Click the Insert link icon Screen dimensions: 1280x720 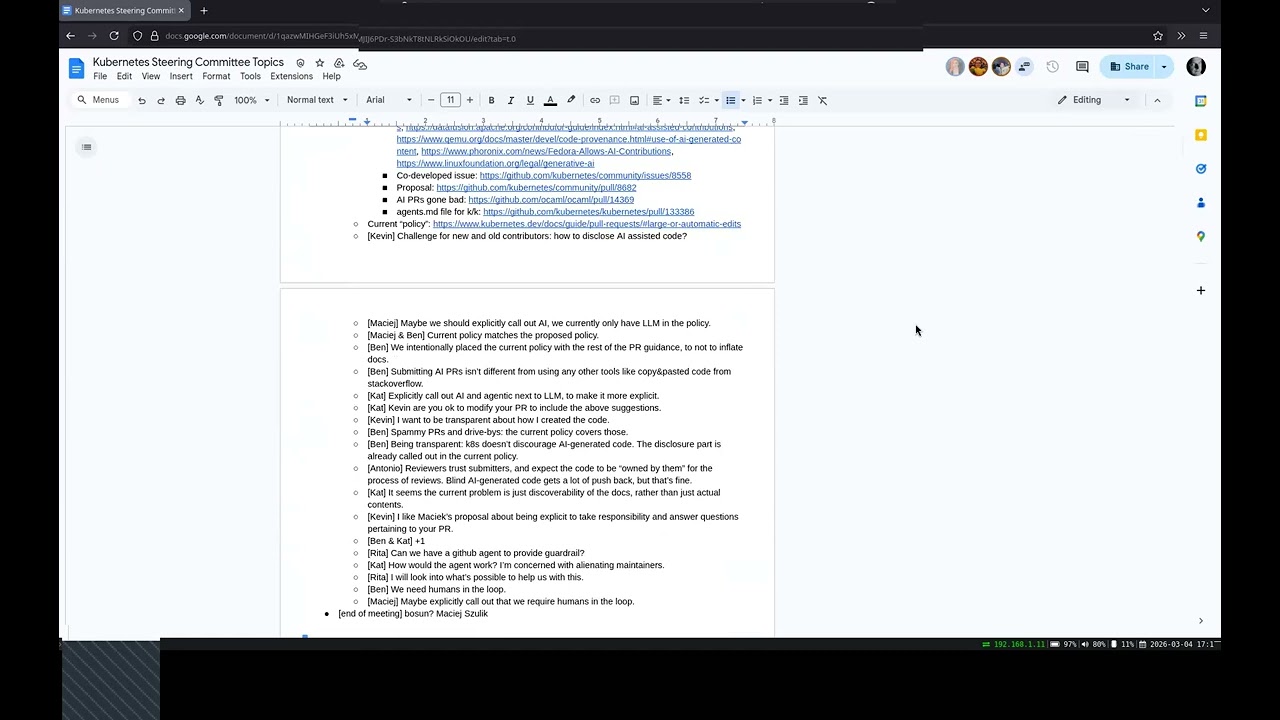pos(595,100)
